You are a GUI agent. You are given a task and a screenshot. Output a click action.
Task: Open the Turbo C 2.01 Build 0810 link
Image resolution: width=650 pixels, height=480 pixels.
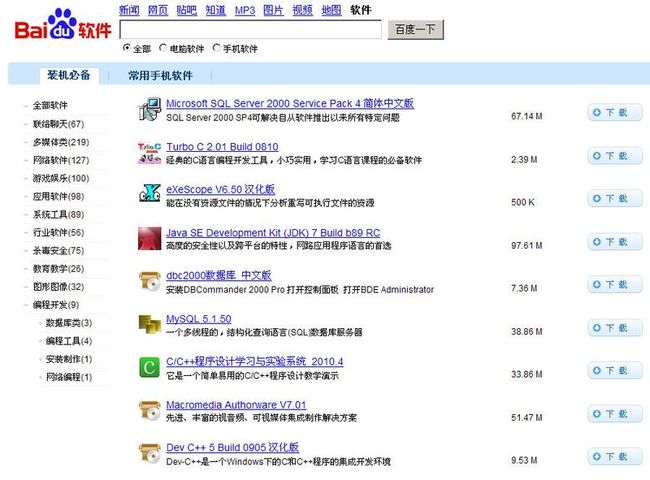tap(222, 147)
